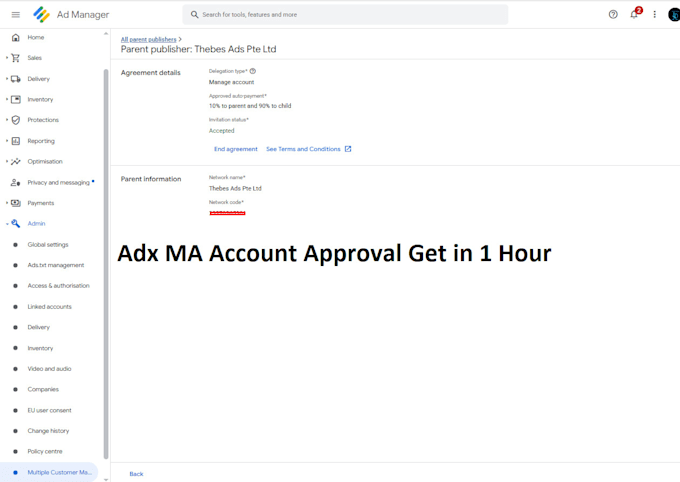Click the Parent publisher page title
Image resolution: width=680 pixels, height=482 pixels.
click(x=198, y=49)
